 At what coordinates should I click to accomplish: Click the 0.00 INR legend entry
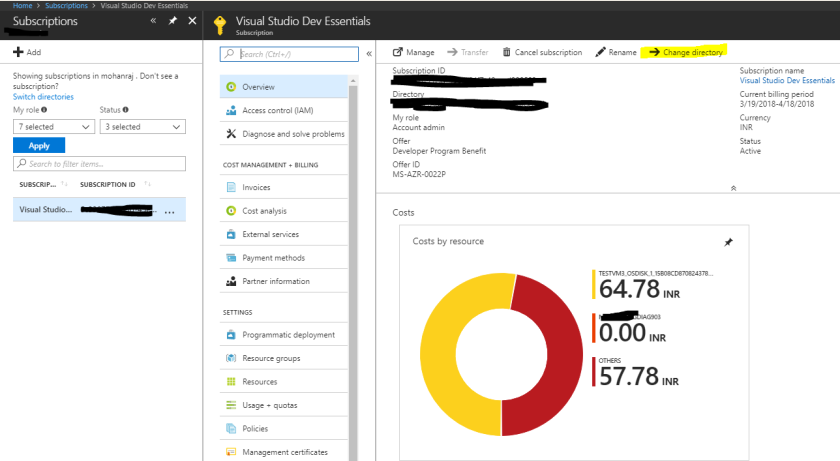[629, 328]
